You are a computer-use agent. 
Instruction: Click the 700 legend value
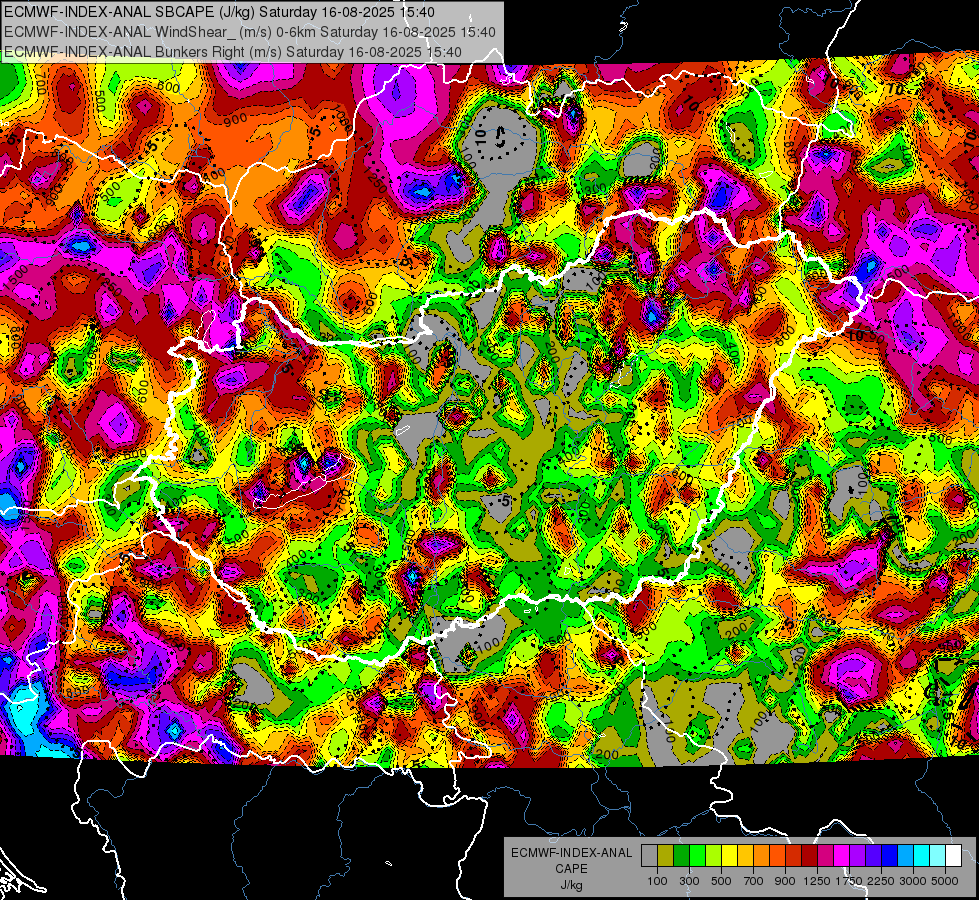coord(754,881)
